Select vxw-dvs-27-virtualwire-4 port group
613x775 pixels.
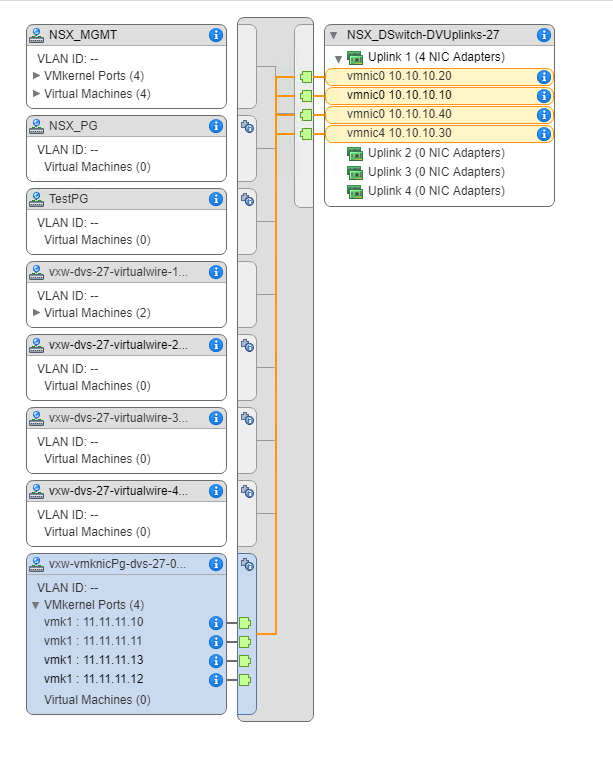(127, 491)
